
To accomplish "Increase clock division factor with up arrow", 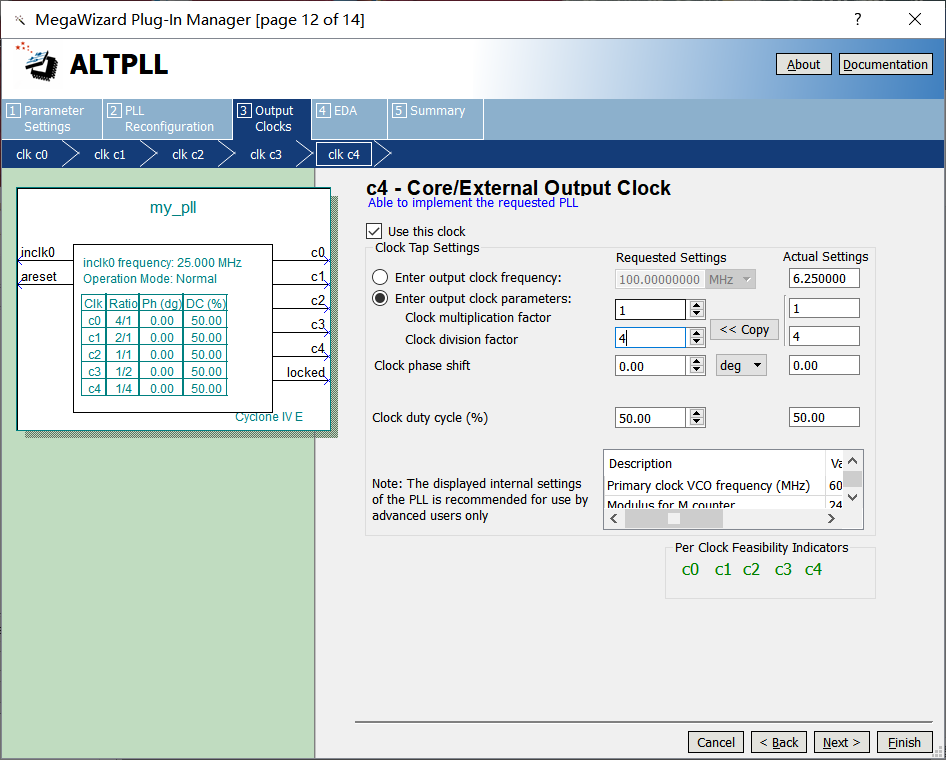I will (697, 333).
